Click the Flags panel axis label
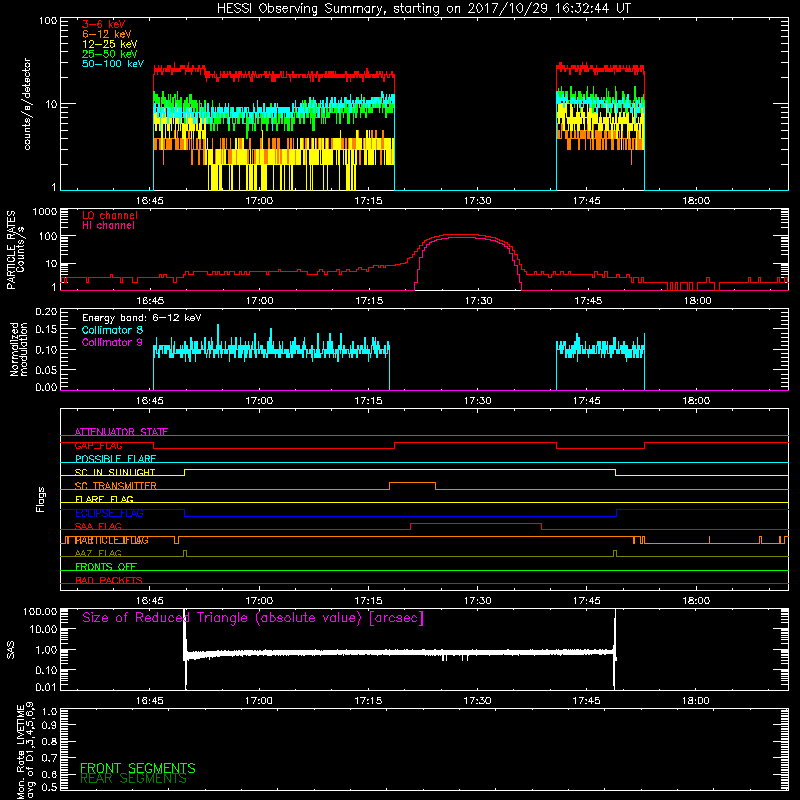This screenshot has width=800, height=800. 41,499
